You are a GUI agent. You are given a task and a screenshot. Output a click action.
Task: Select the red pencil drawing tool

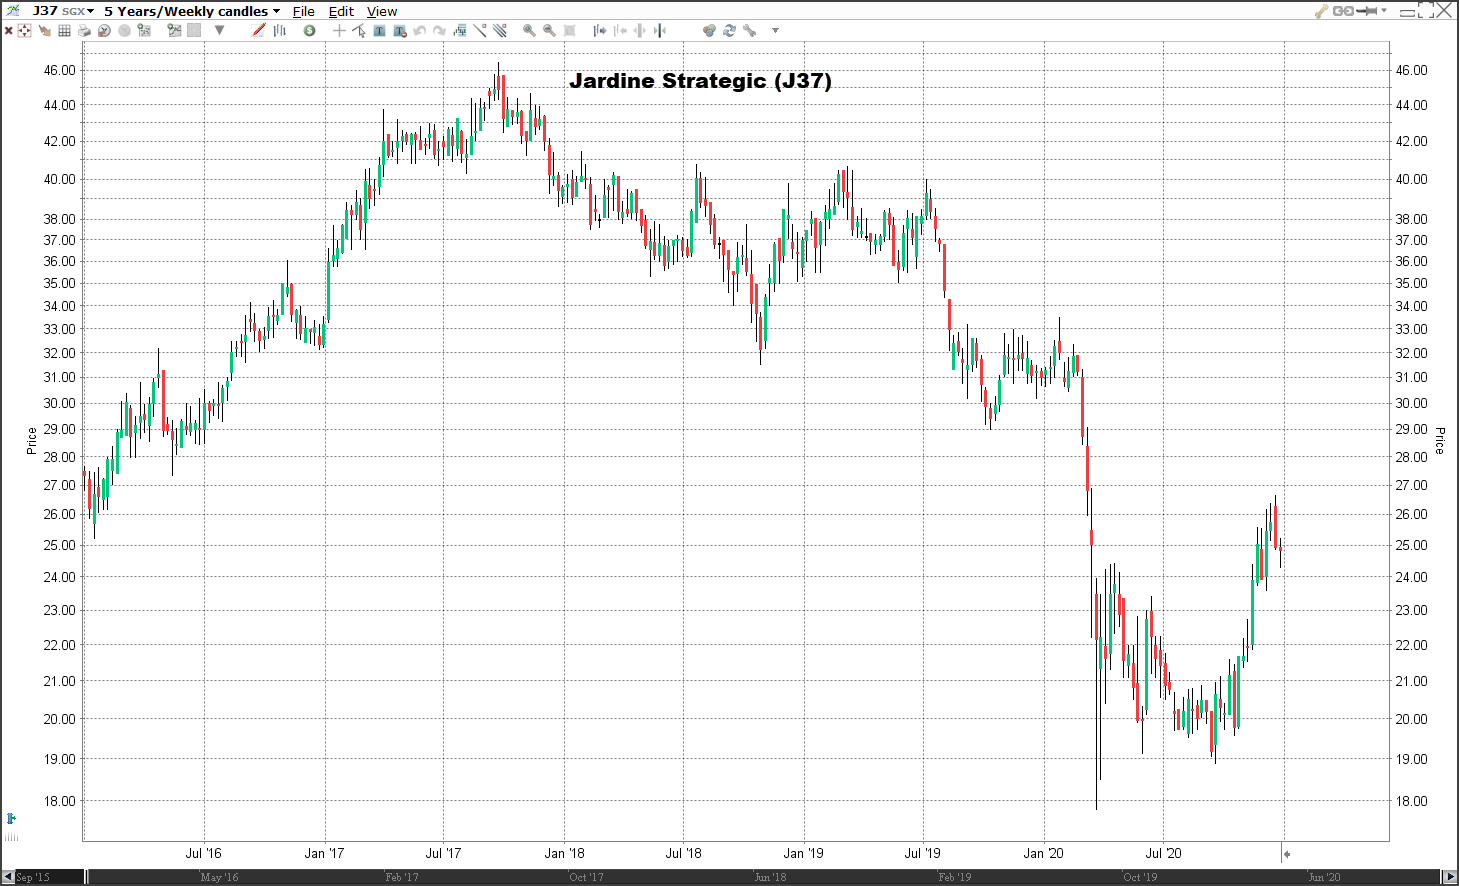pyautogui.click(x=259, y=30)
